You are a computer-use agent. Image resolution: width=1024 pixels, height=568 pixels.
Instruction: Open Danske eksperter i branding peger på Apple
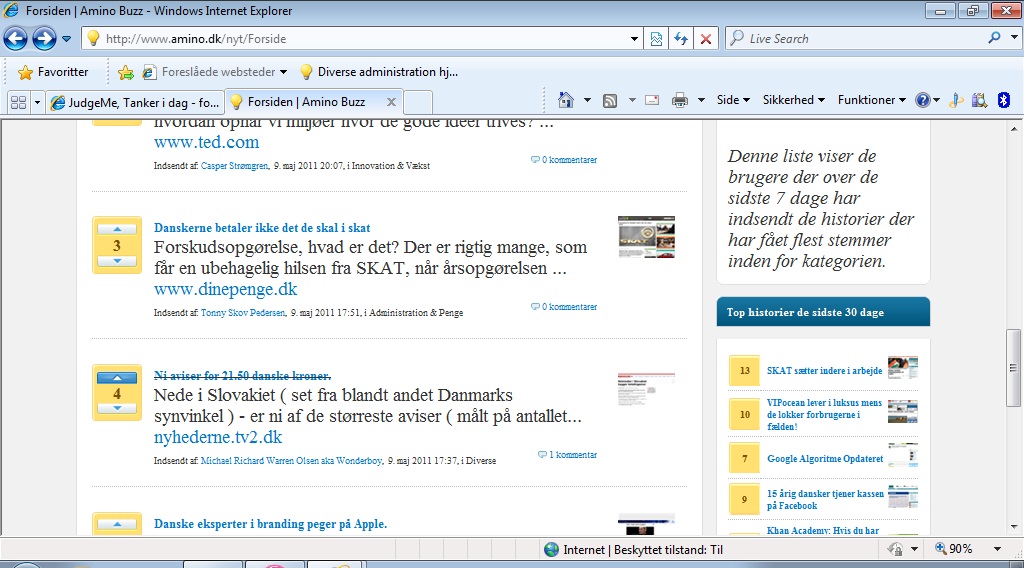[x=270, y=524]
